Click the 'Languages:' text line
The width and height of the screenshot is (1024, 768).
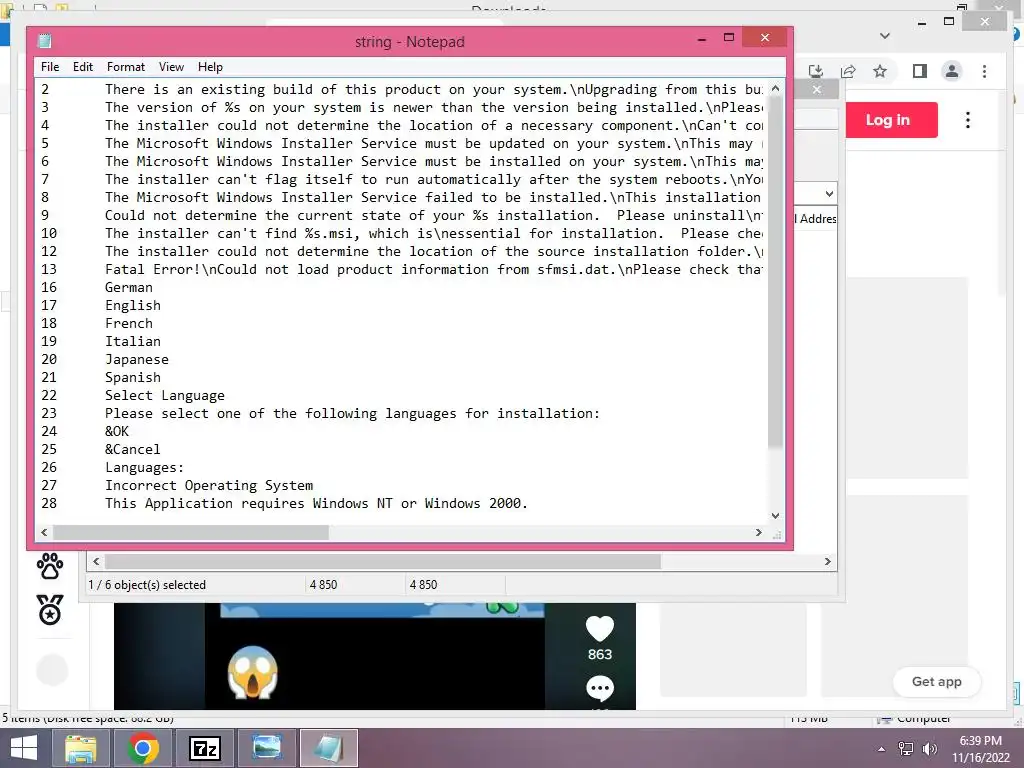[144, 467]
